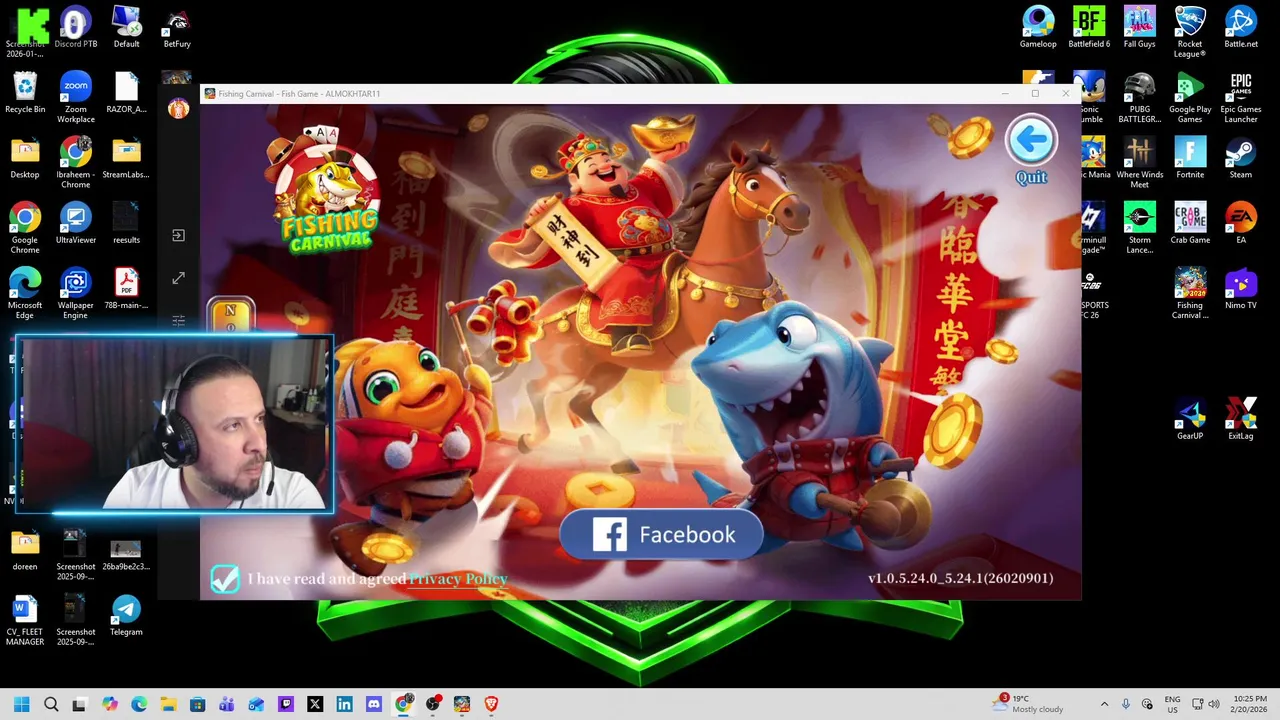The height and width of the screenshot is (720, 1280).
Task: Select the Fortnite desktop icon
Action: point(1190,158)
